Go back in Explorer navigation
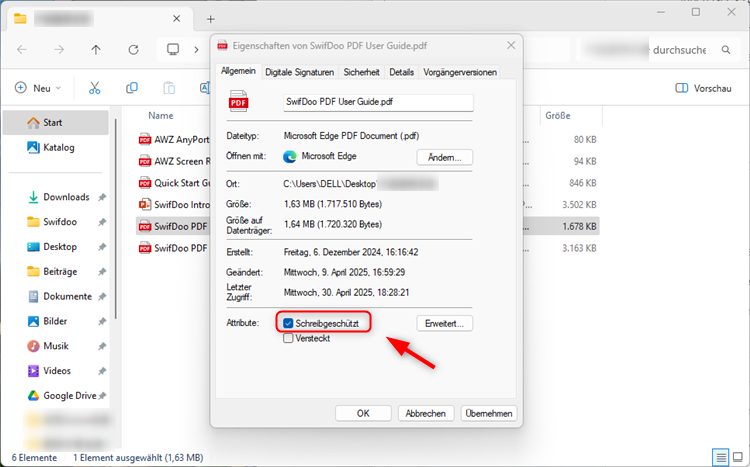 (22, 49)
